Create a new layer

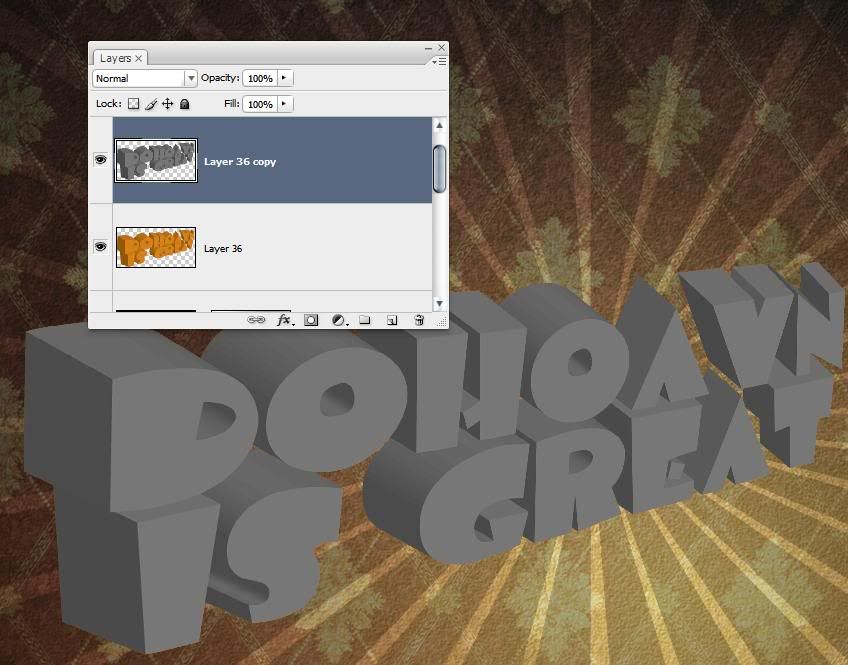(x=392, y=321)
